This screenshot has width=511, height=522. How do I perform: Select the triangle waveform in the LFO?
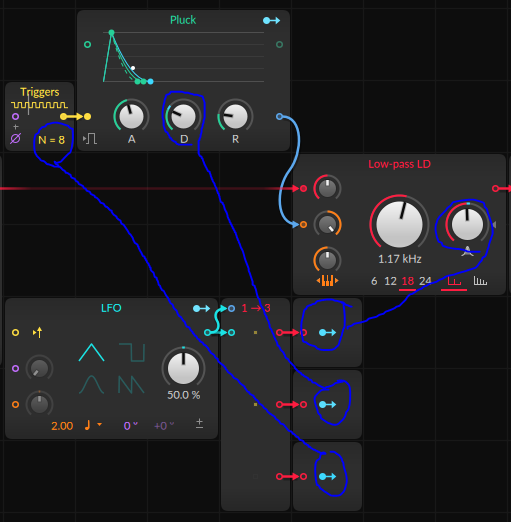coord(91,353)
